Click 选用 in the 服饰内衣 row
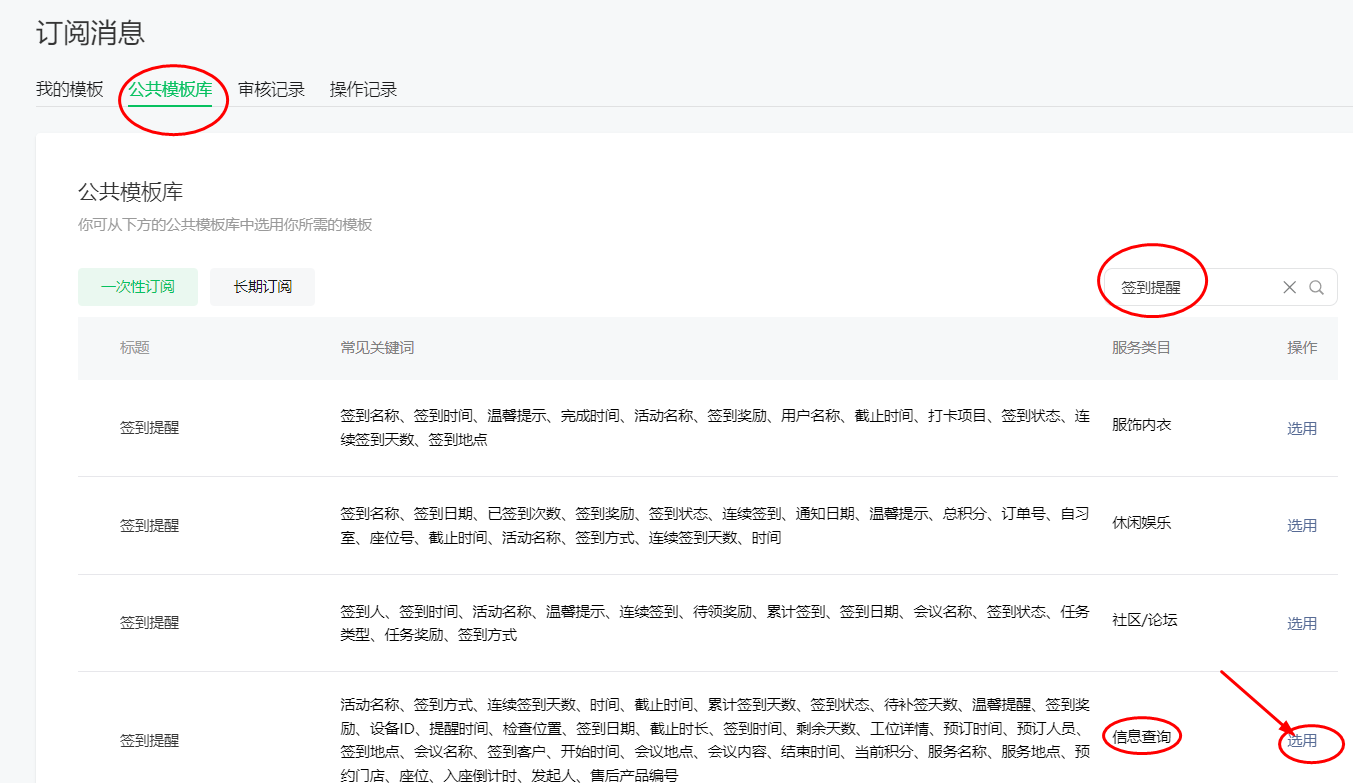This screenshot has height=783, width=1353. (1302, 428)
